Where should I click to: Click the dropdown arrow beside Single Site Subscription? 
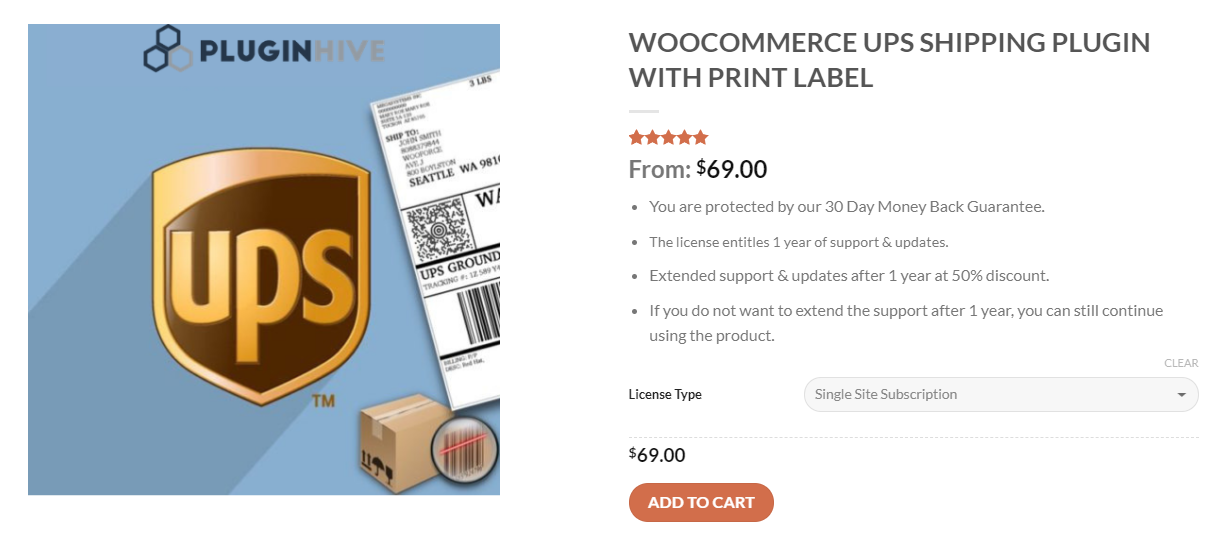[1180, 395]
